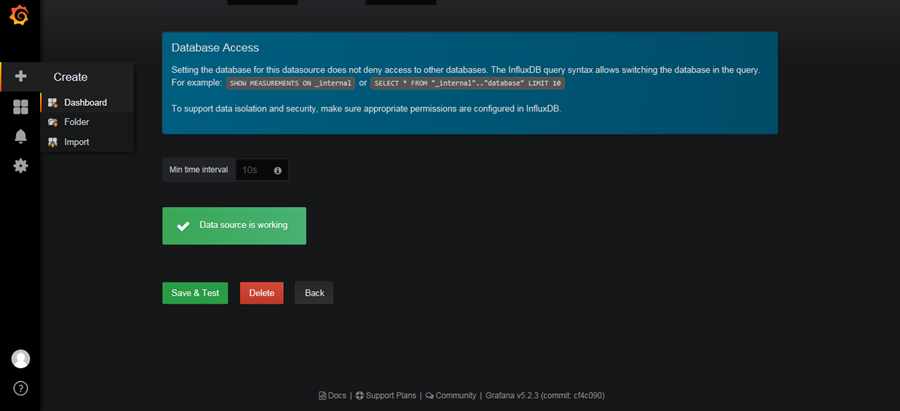Open the Help question mark icon

click(21, 389)
